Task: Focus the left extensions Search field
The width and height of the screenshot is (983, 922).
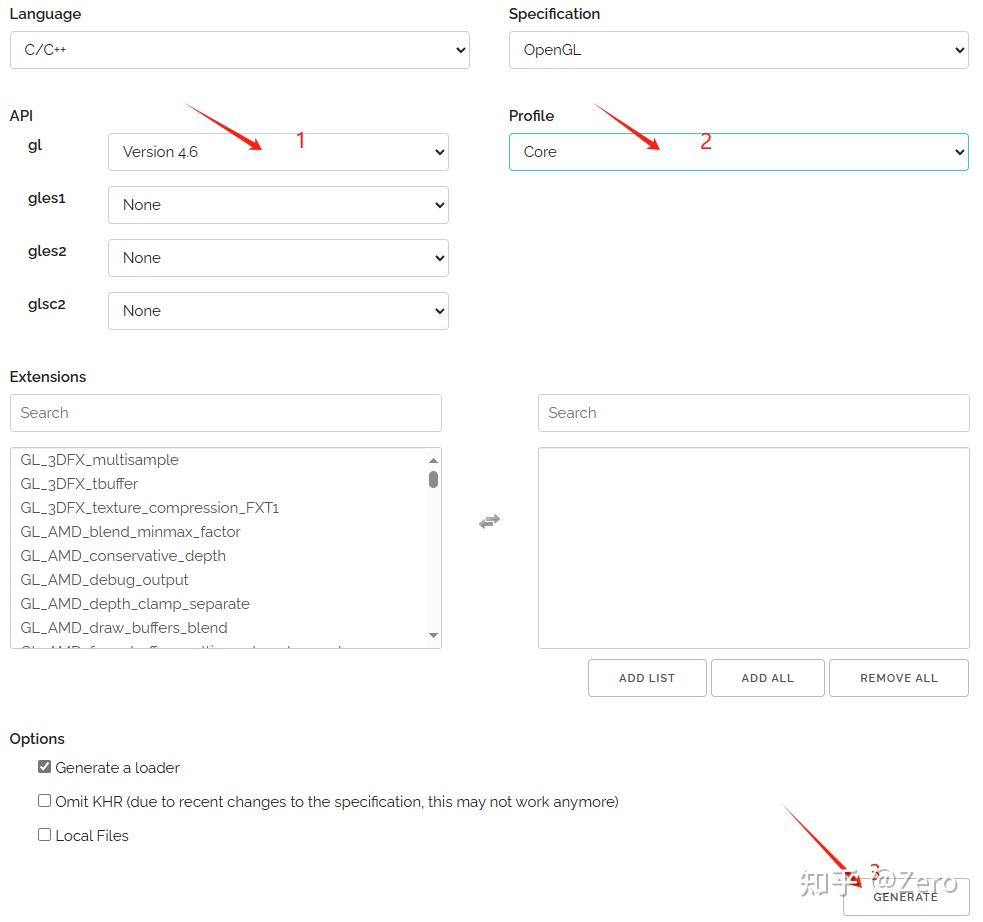Action: point(225,413)
